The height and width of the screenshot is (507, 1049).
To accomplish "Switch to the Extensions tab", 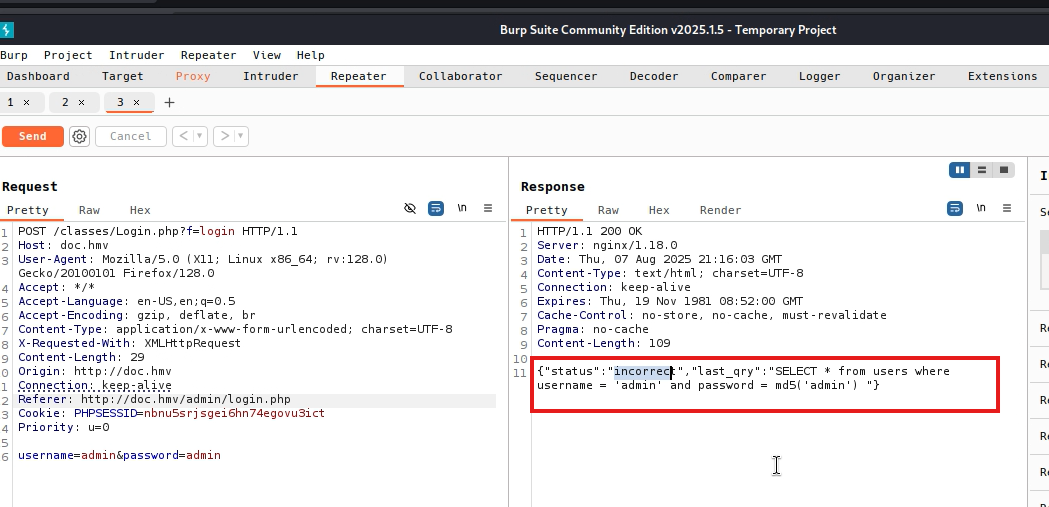I will 1002,76.
